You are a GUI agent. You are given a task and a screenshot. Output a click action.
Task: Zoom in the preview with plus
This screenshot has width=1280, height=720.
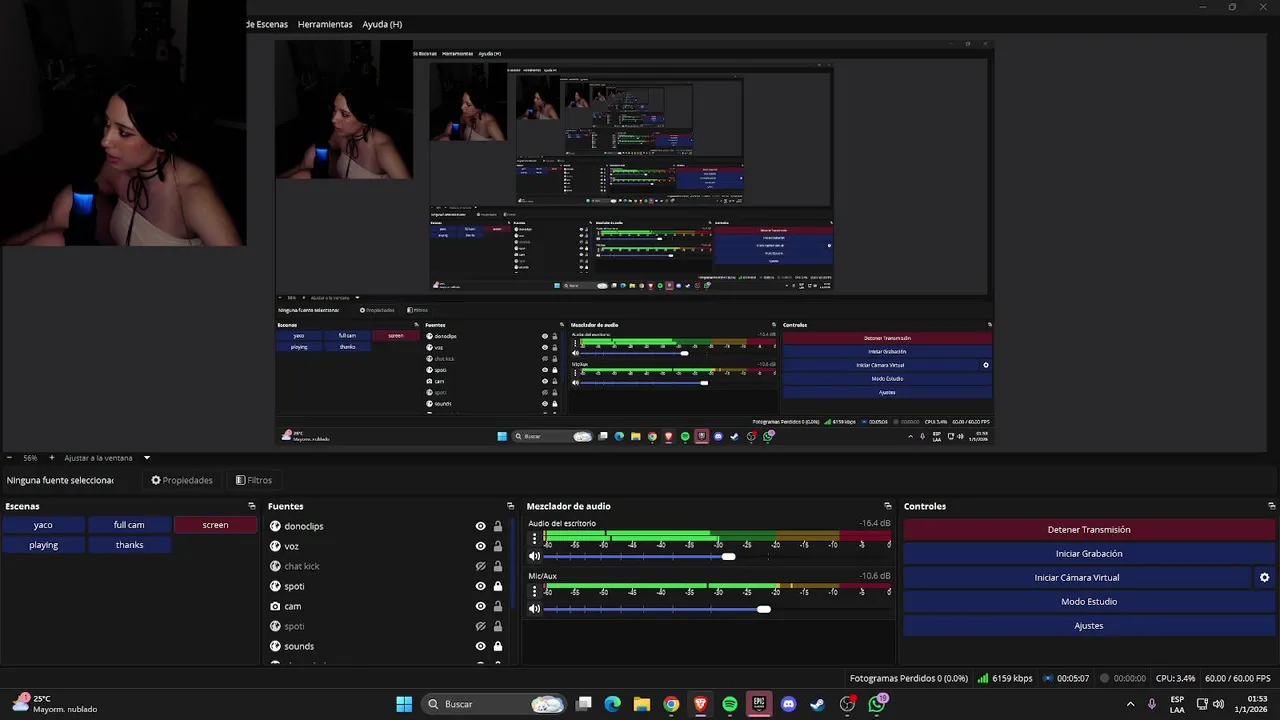click(52, 458)
